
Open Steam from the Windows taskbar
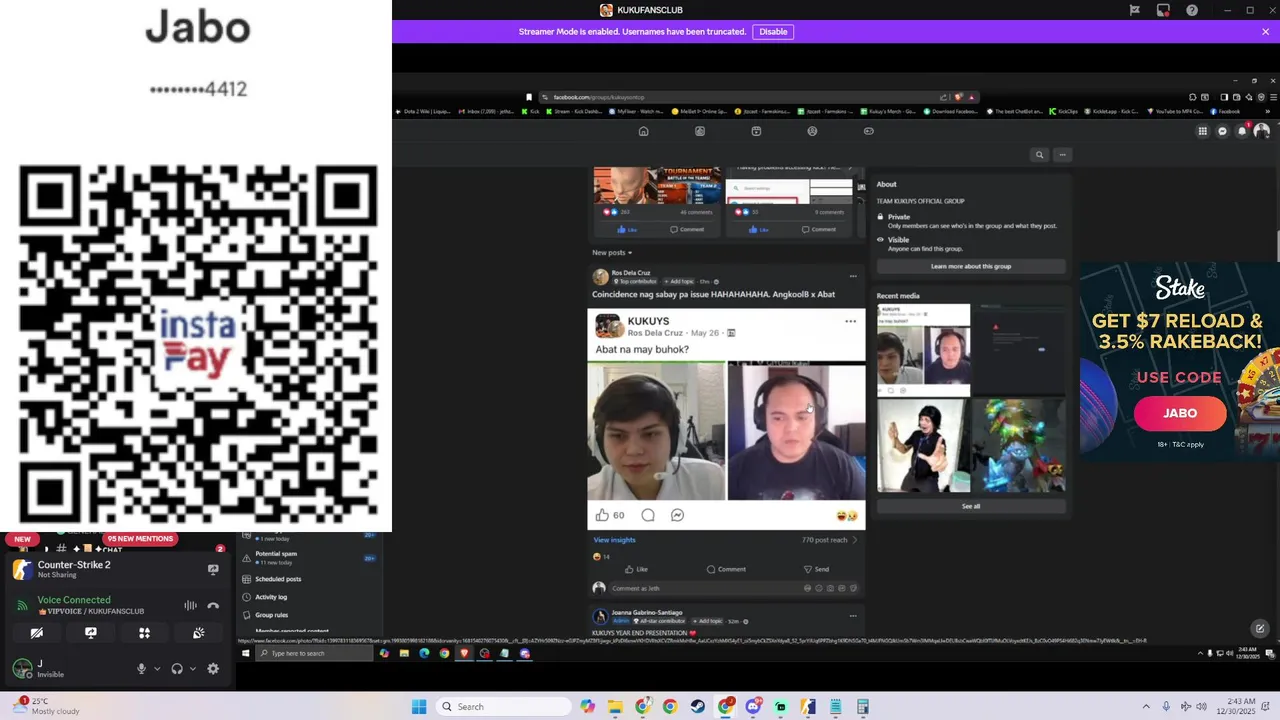click(x=697, y=707)
